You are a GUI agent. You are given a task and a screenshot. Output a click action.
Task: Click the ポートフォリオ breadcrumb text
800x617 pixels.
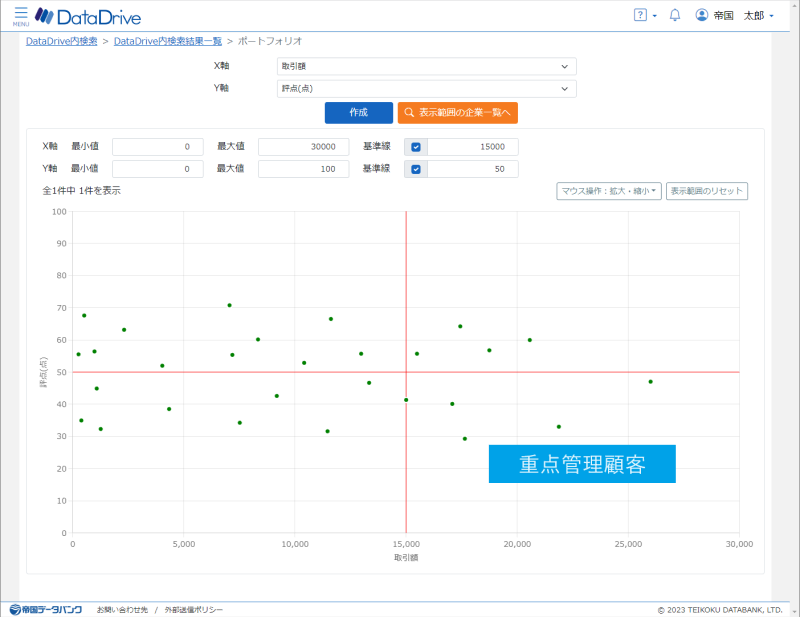click(270, 41)
